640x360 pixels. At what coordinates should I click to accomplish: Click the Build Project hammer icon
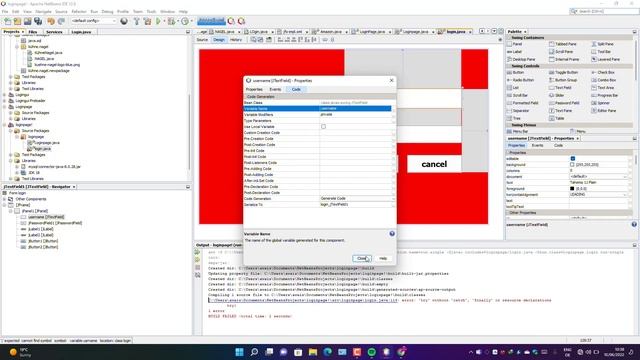137,21
